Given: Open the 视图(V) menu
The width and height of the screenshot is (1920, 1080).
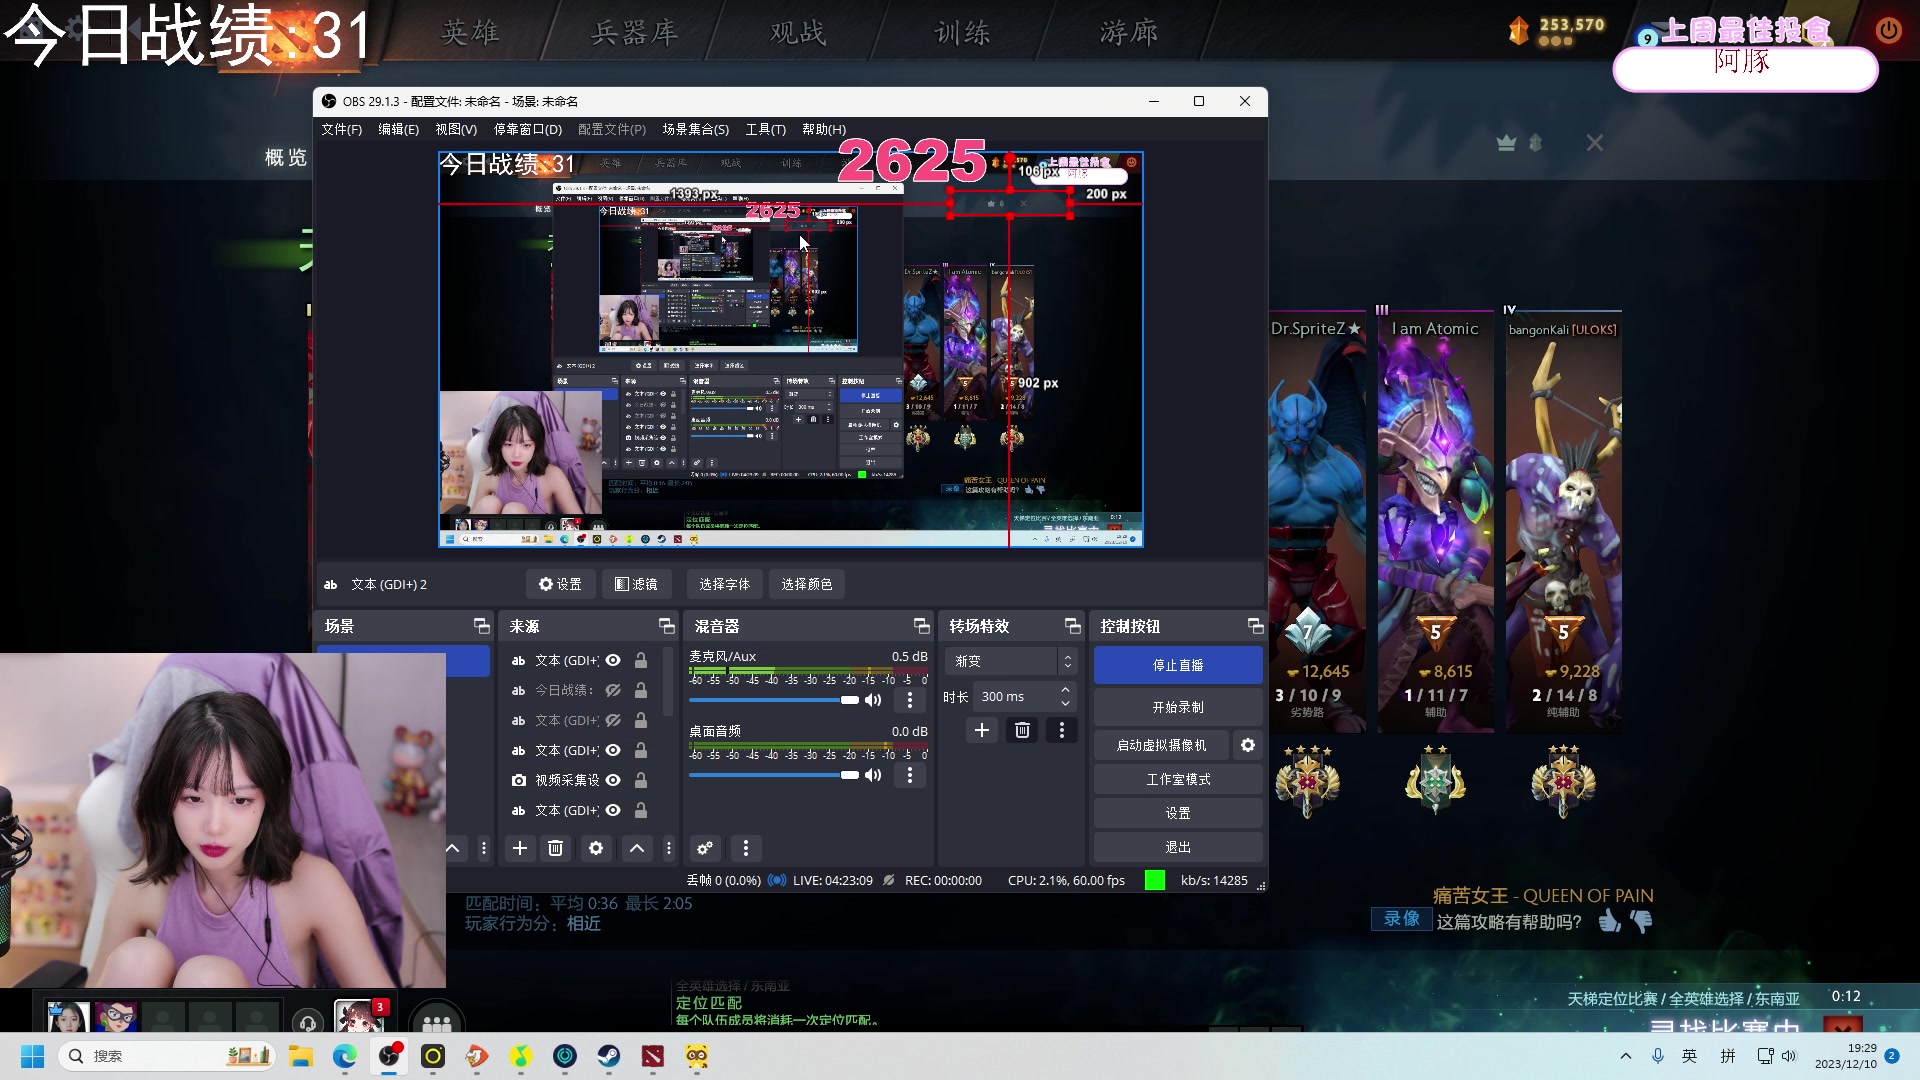Looking at the screenshot, I should pos(456,129).
